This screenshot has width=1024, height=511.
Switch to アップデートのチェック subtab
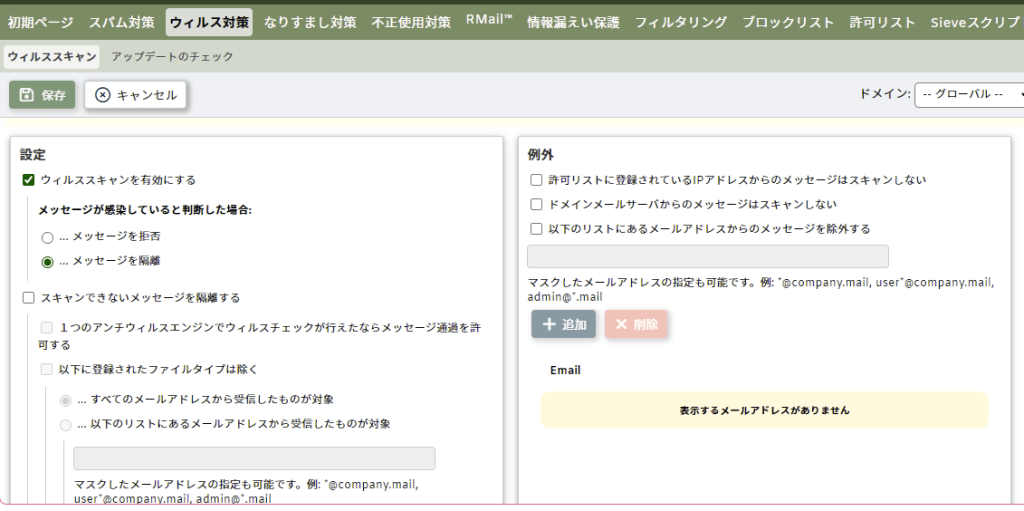[x=172, y=57]
